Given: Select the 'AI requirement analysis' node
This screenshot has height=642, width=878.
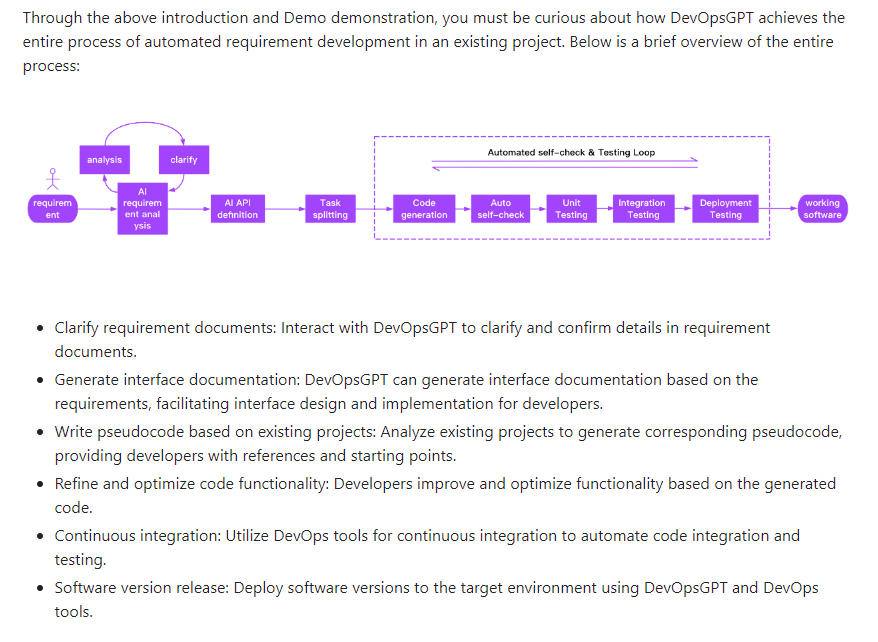Looking at the screenshot, I should click(143, 209).
